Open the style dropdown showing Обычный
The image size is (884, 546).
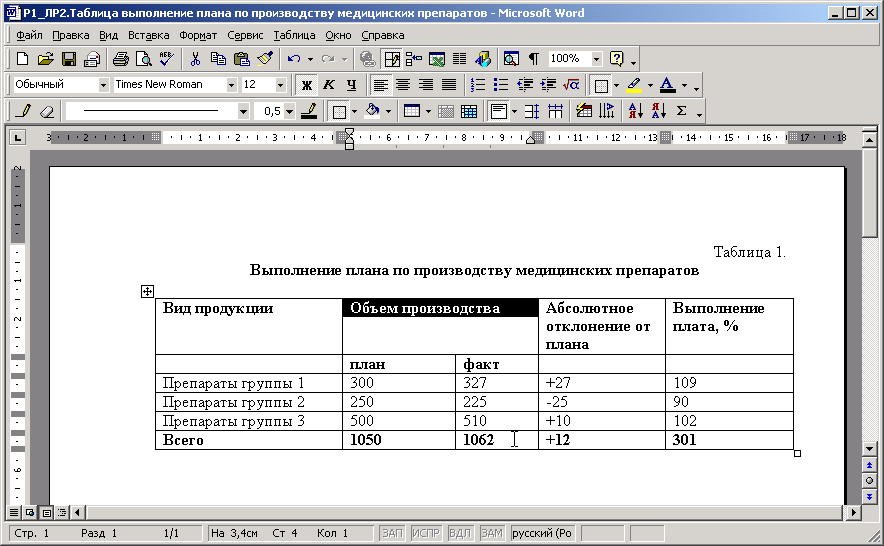point(103,85)
